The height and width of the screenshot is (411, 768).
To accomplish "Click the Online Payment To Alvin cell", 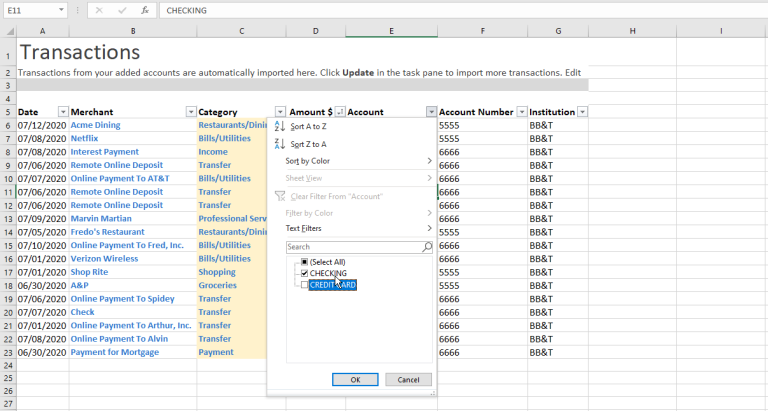I will point(119,339).
